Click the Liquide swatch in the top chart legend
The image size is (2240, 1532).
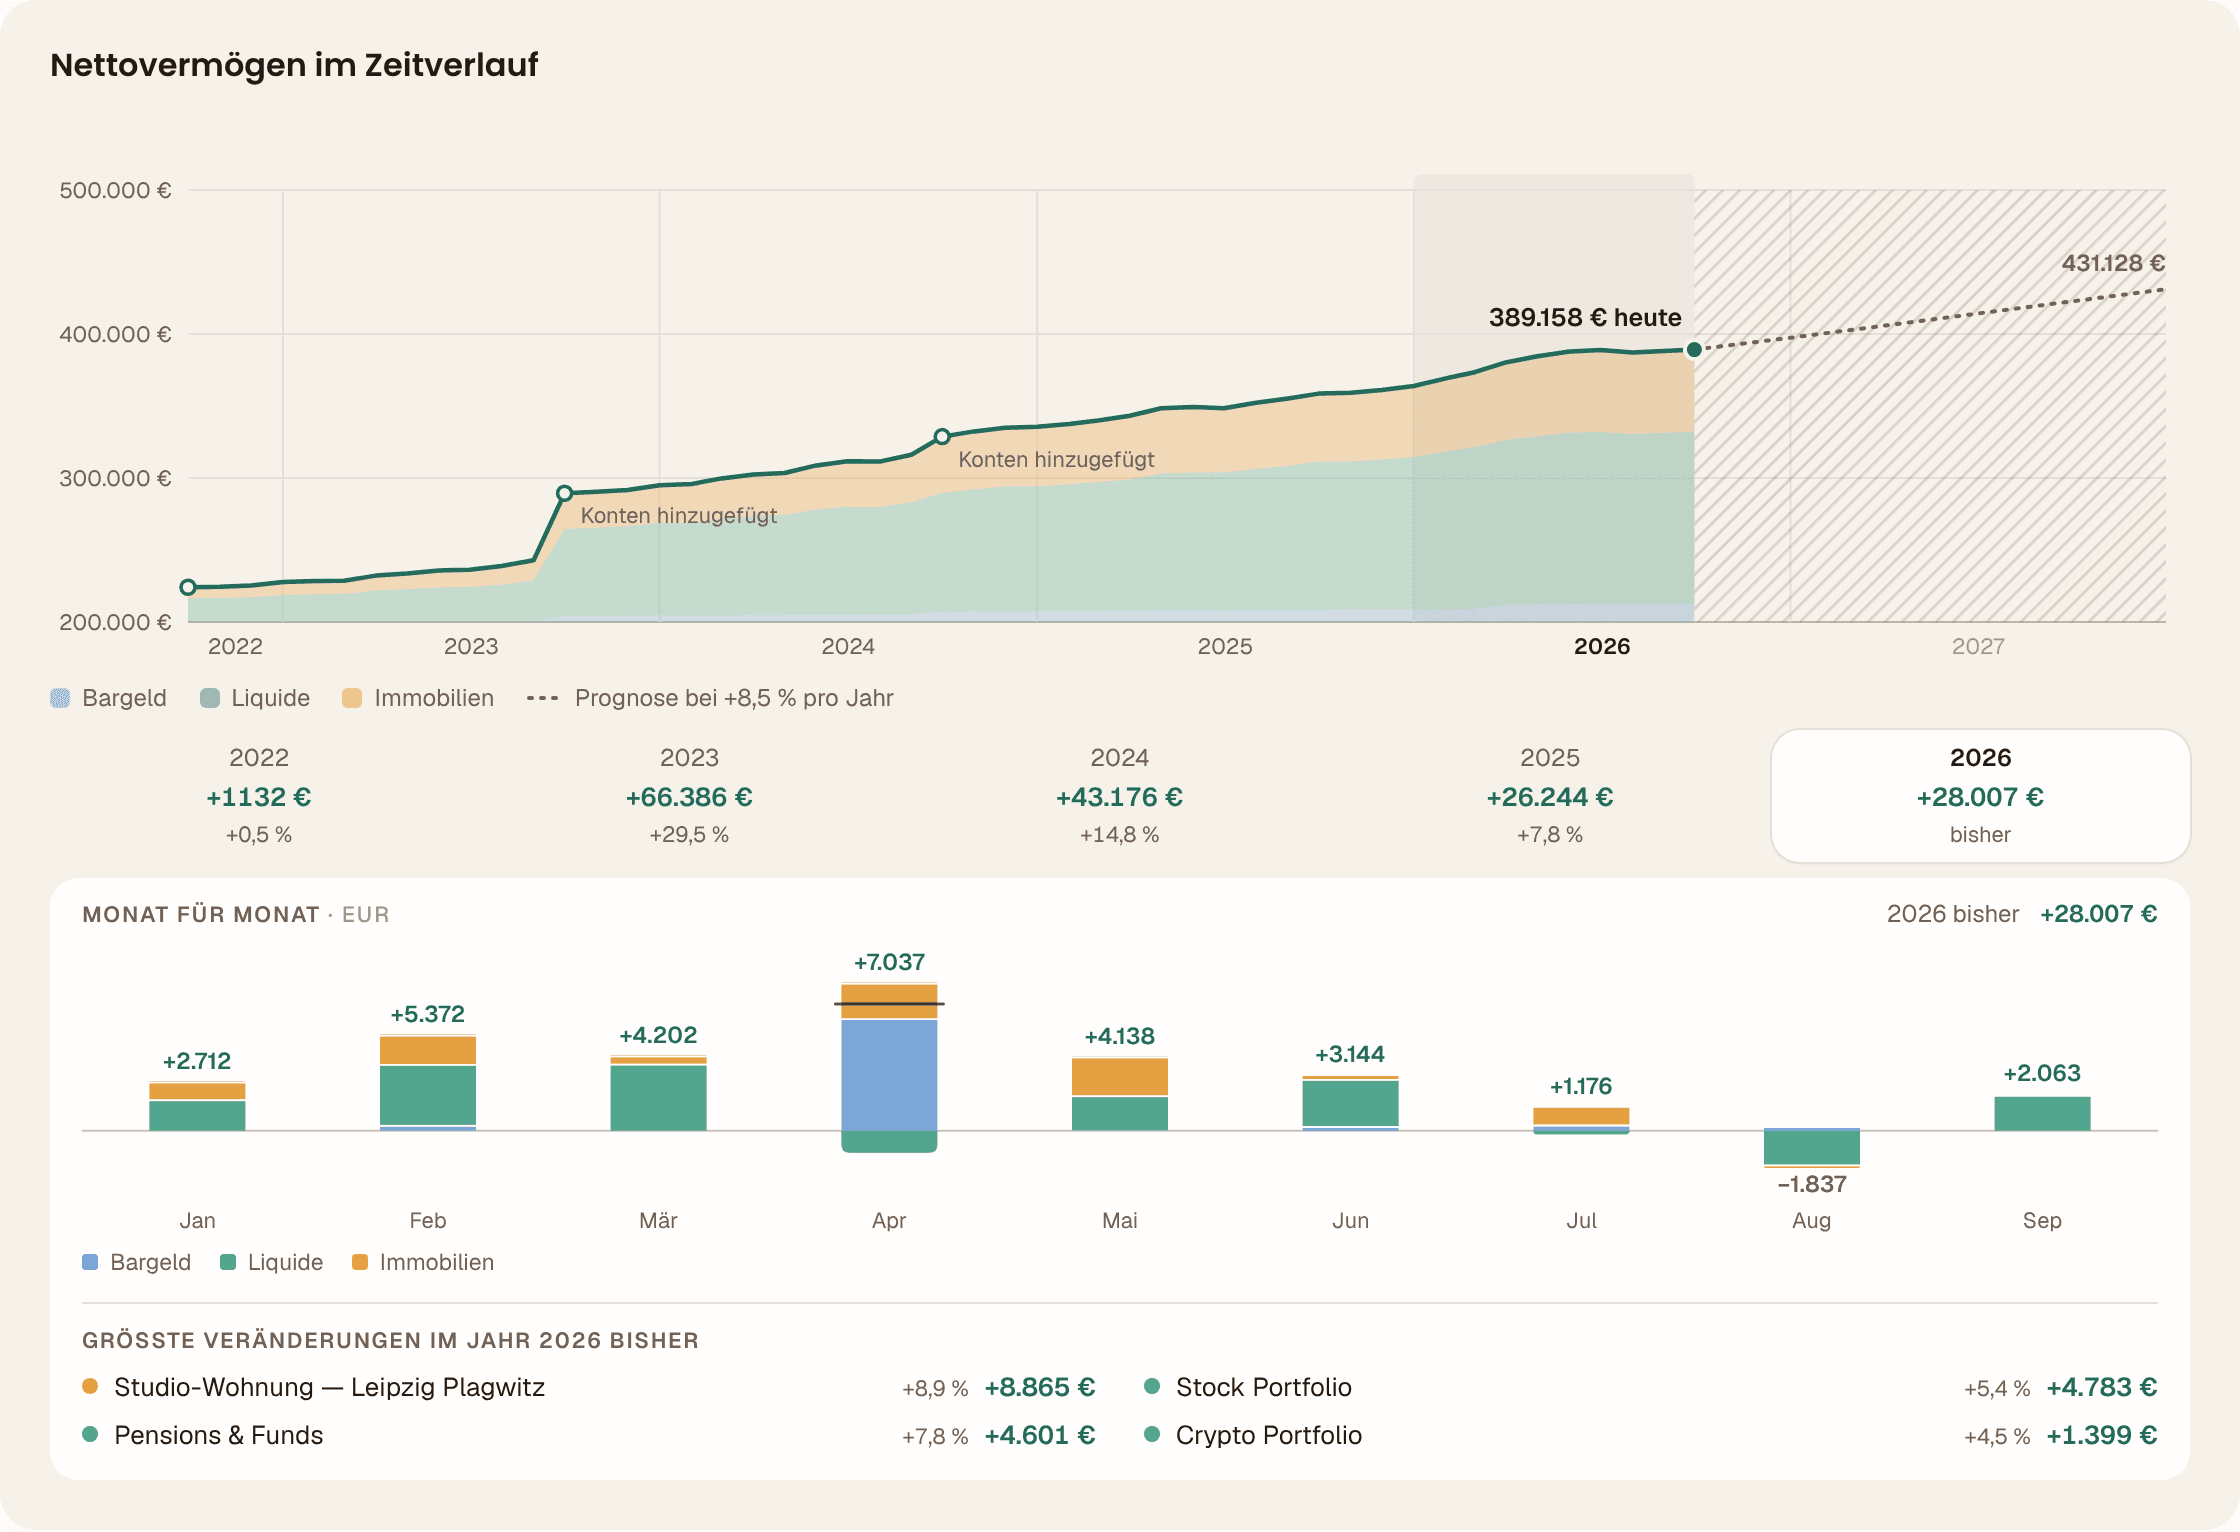pos(210,698)
